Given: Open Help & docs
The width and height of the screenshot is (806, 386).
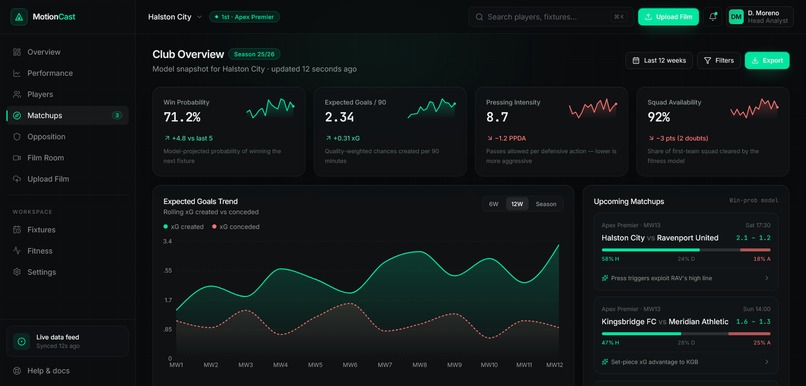Looking at the screenshot, I should click(67, 371).
